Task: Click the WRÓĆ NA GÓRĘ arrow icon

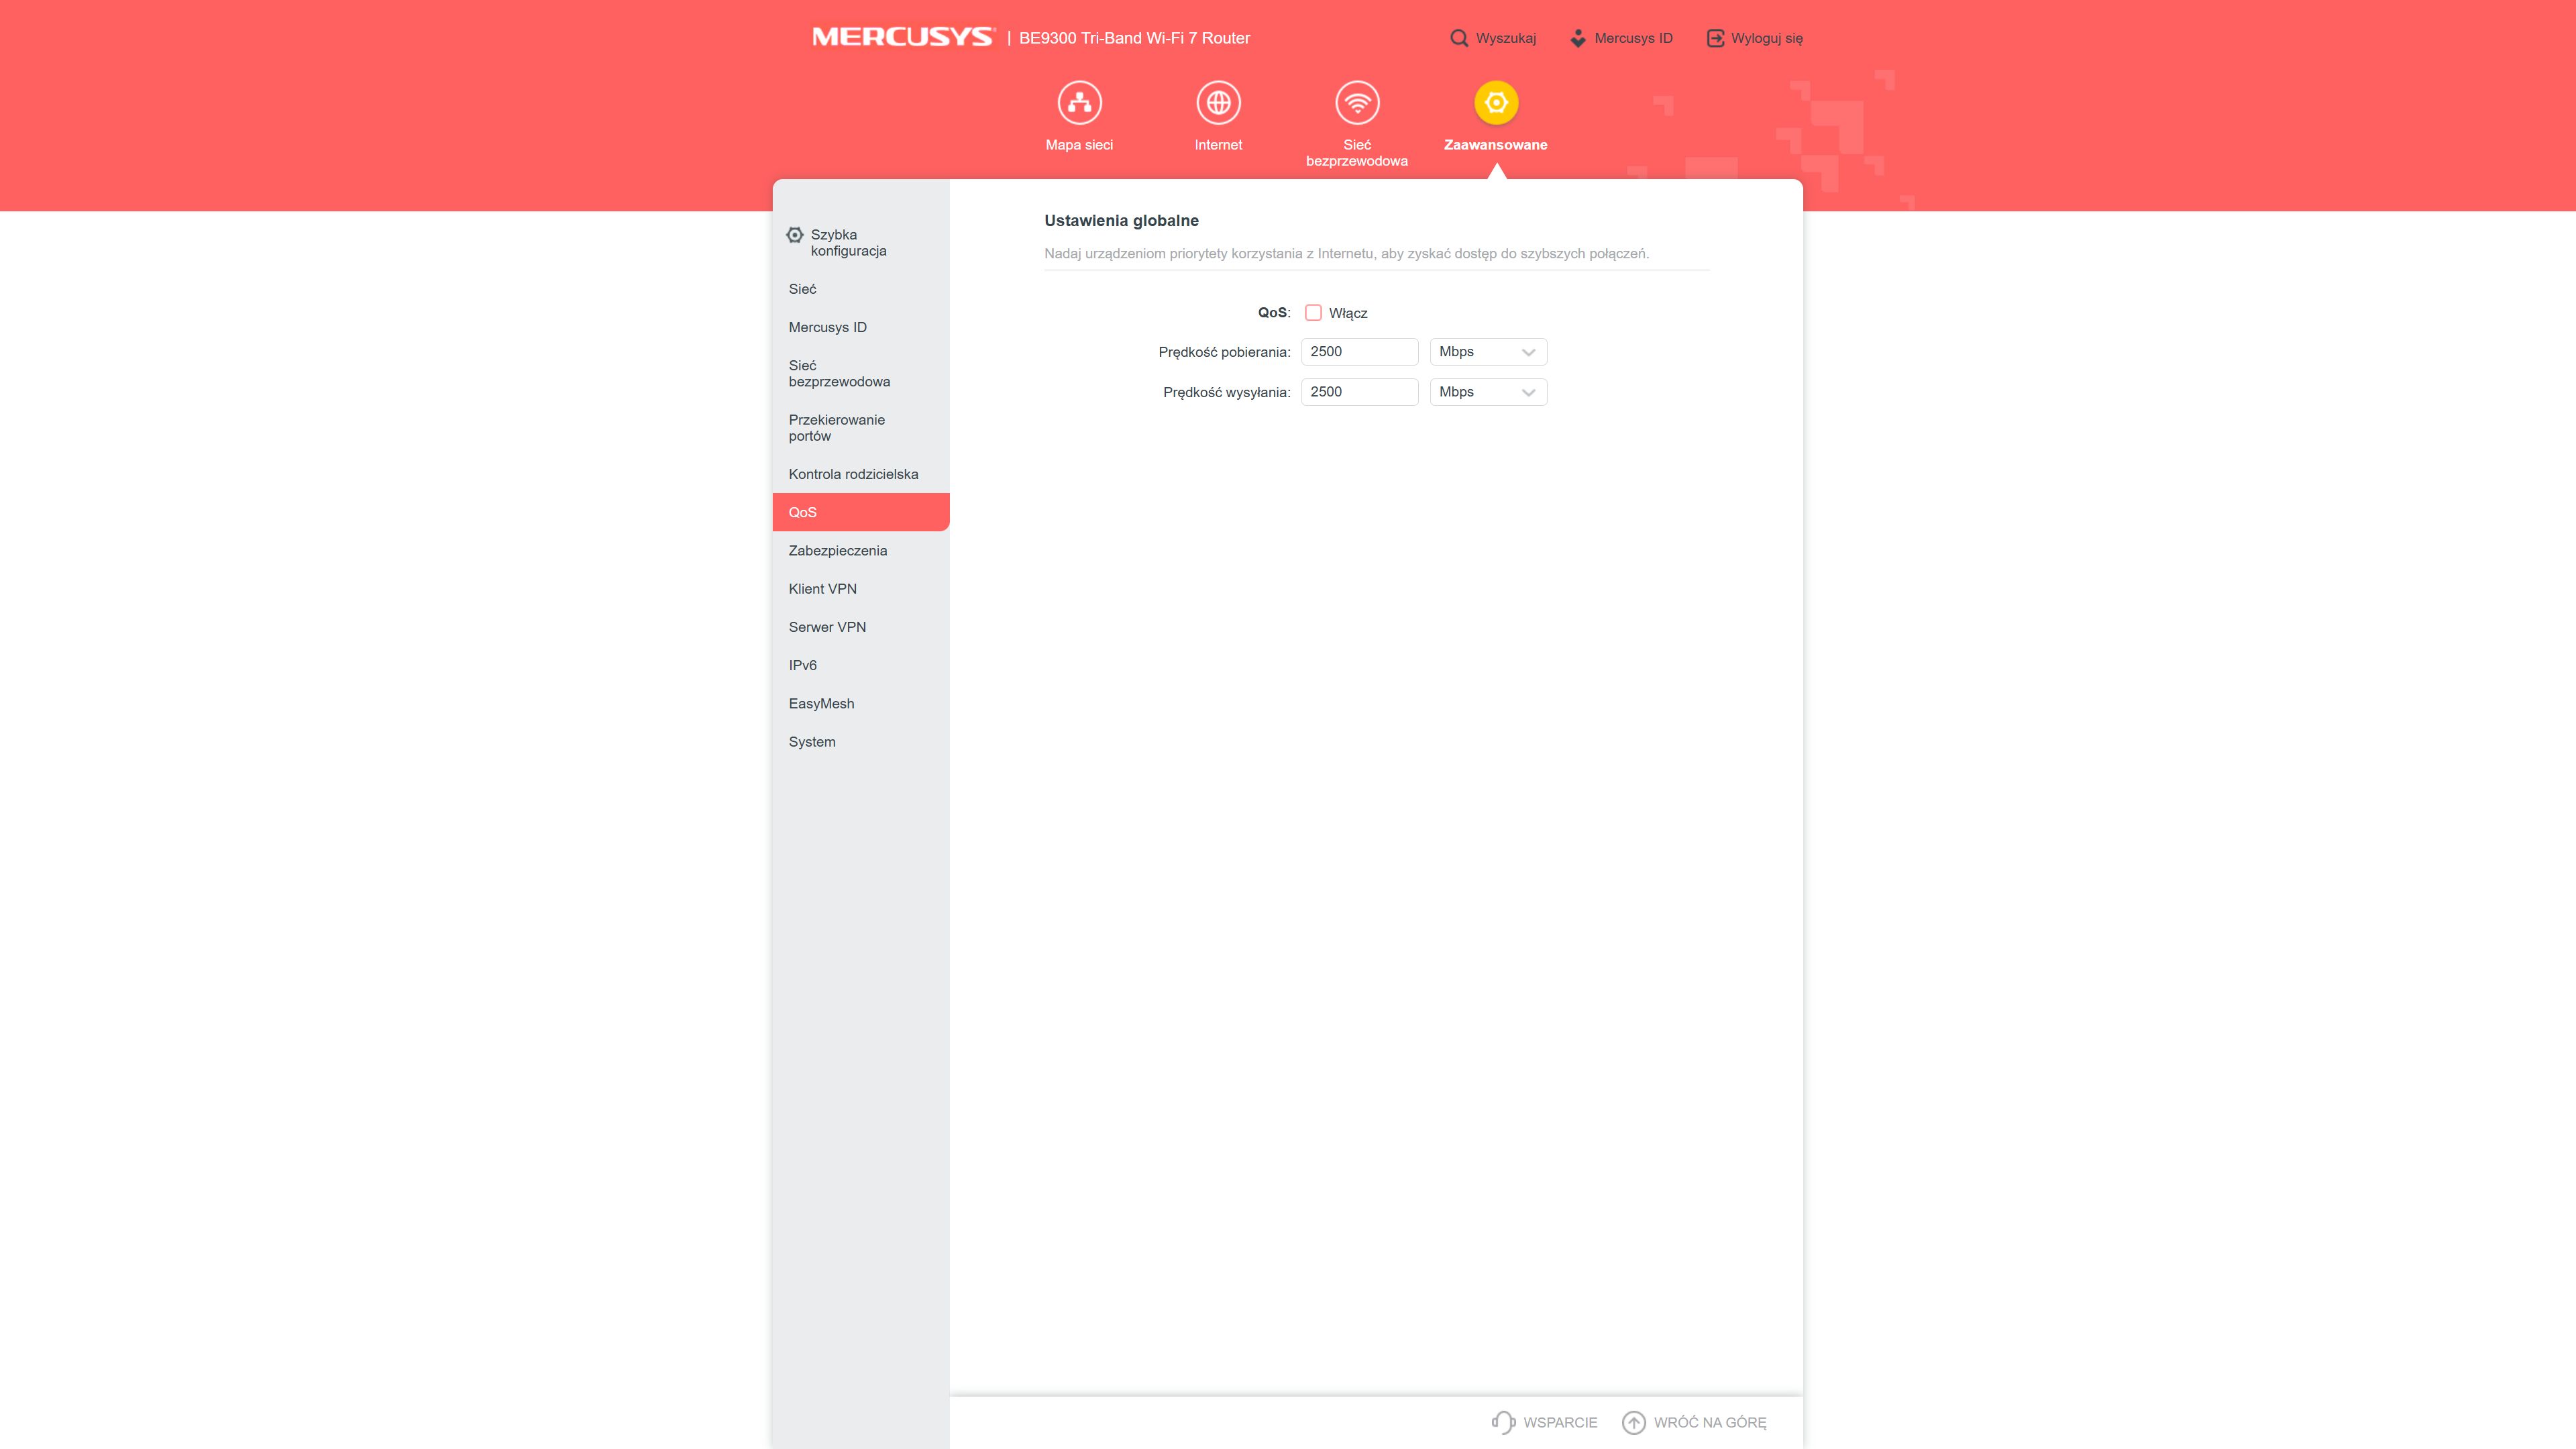Action: (x=1633, y=1422)
